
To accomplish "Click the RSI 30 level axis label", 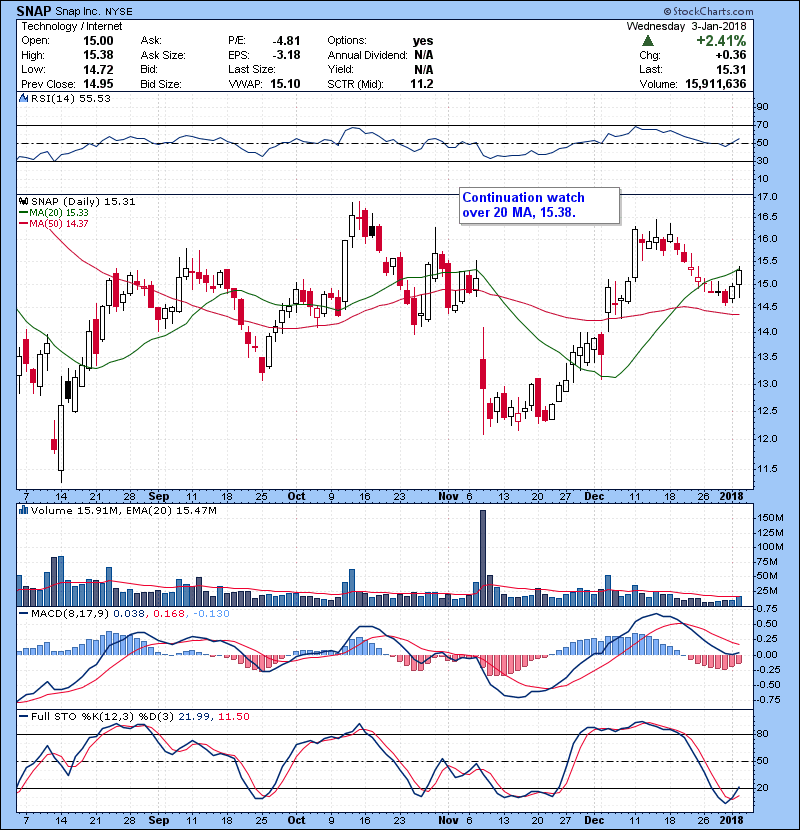I will point(762,160).
